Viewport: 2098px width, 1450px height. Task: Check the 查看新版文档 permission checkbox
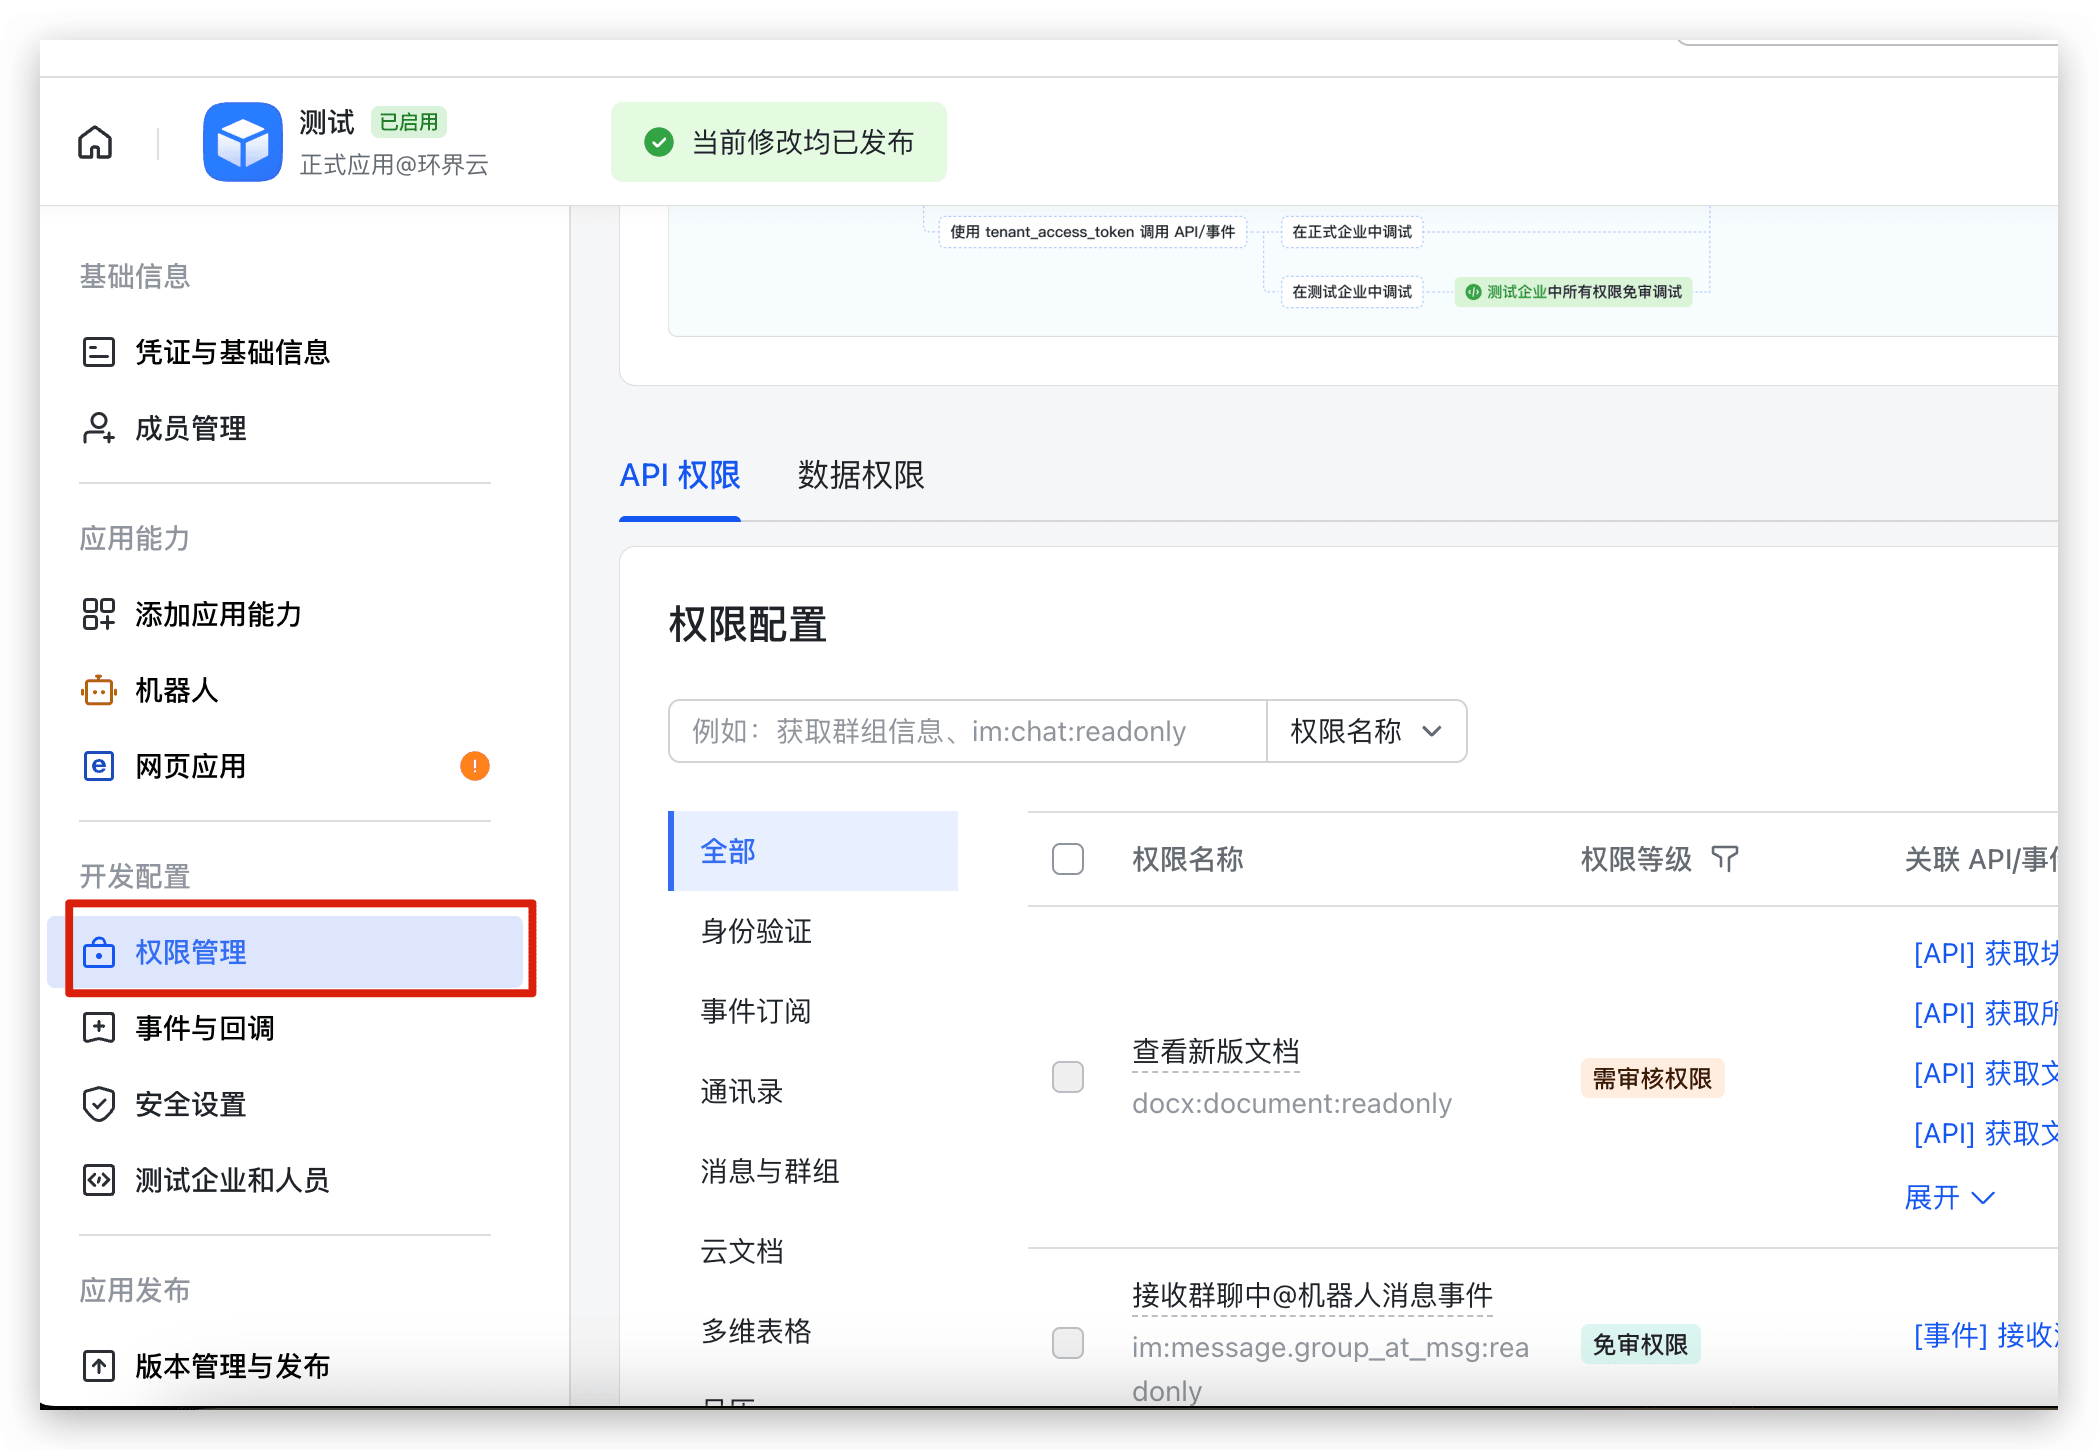[1067, 1077]
